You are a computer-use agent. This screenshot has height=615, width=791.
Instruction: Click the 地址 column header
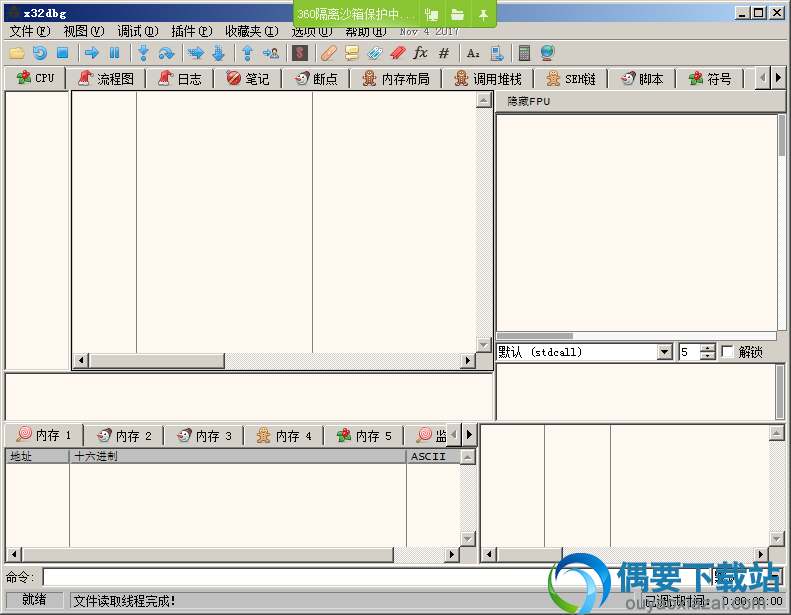37,457
